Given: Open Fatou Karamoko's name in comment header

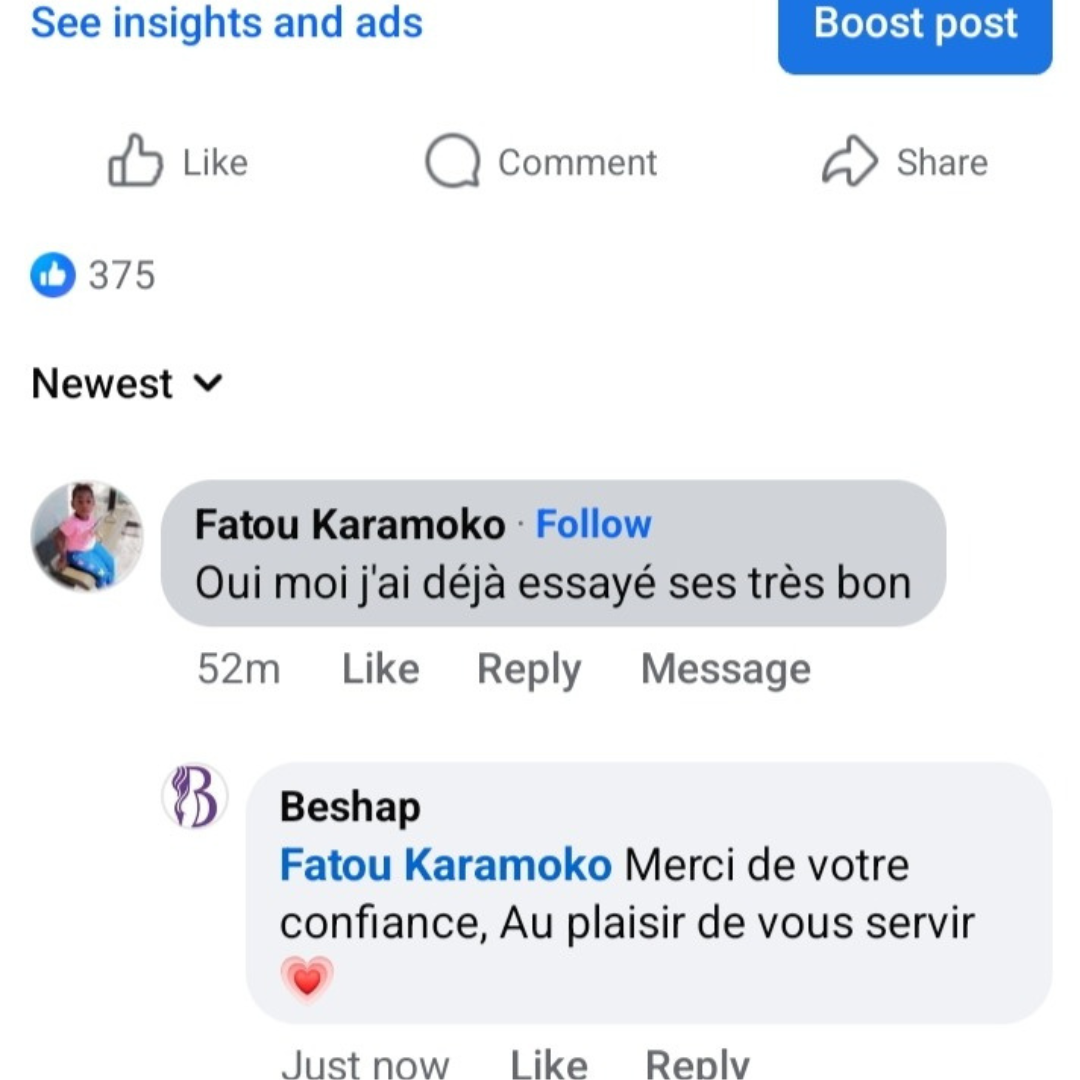Looking at the screenshot, I should (x=350, y=524).
